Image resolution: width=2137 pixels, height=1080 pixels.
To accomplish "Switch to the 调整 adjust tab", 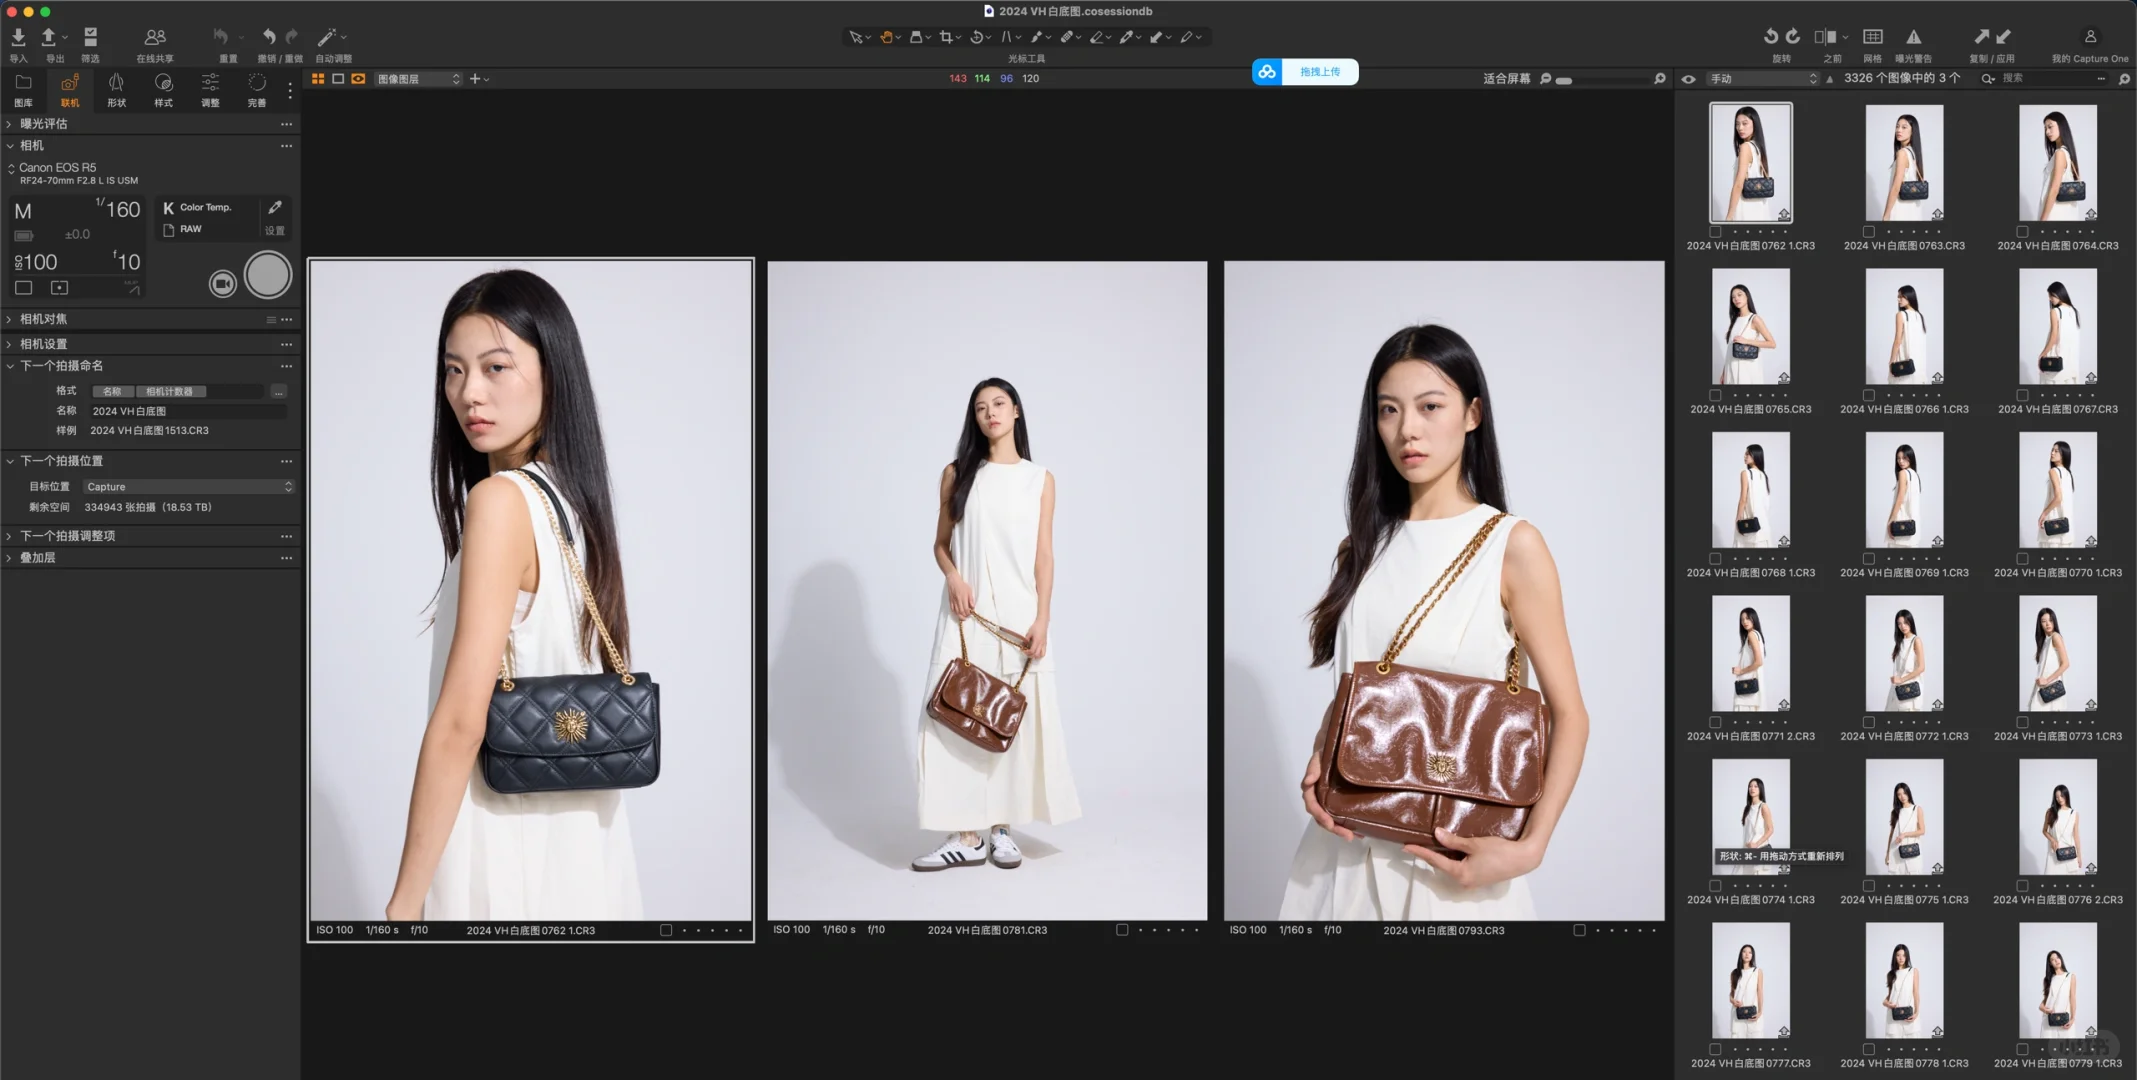I will point(210,89).
